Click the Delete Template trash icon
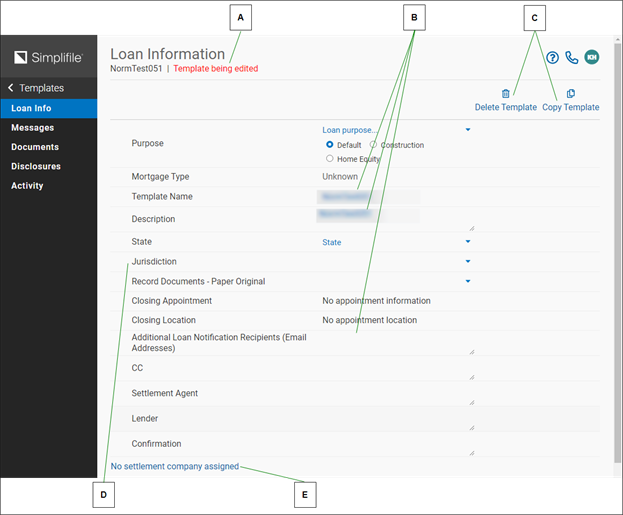623x515 pixels. tap(505, 94)
